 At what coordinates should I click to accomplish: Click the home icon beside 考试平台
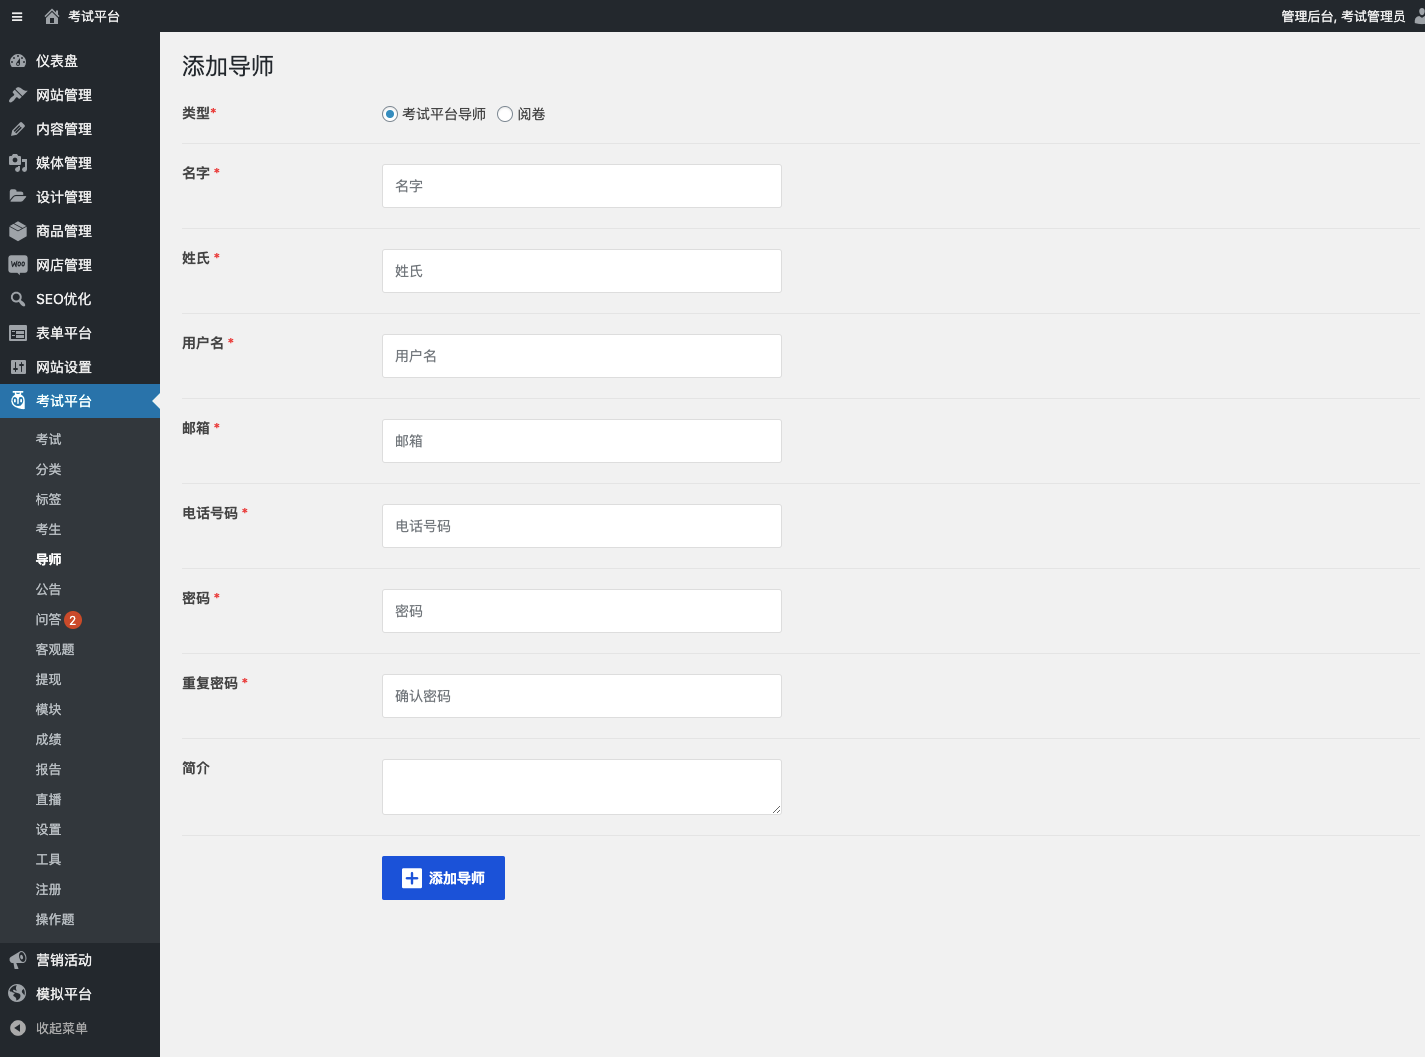[x=52, y=16]
